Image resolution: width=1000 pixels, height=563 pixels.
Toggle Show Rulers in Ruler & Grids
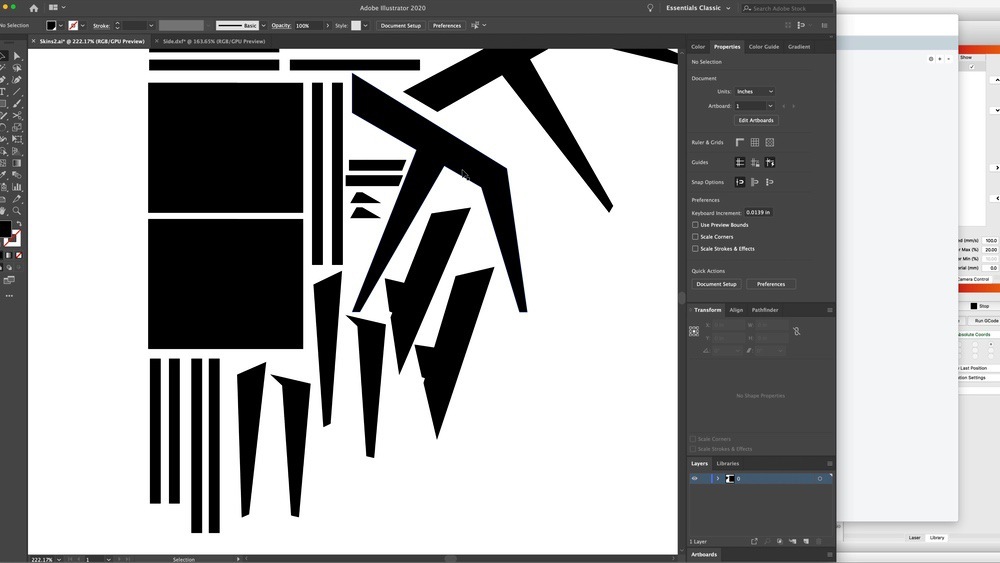click(x=740, y=142)
